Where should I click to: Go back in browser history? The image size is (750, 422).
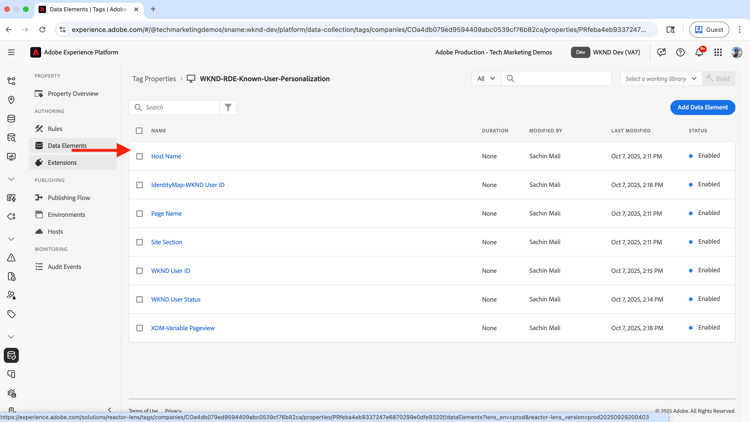(x=9, y=30)
